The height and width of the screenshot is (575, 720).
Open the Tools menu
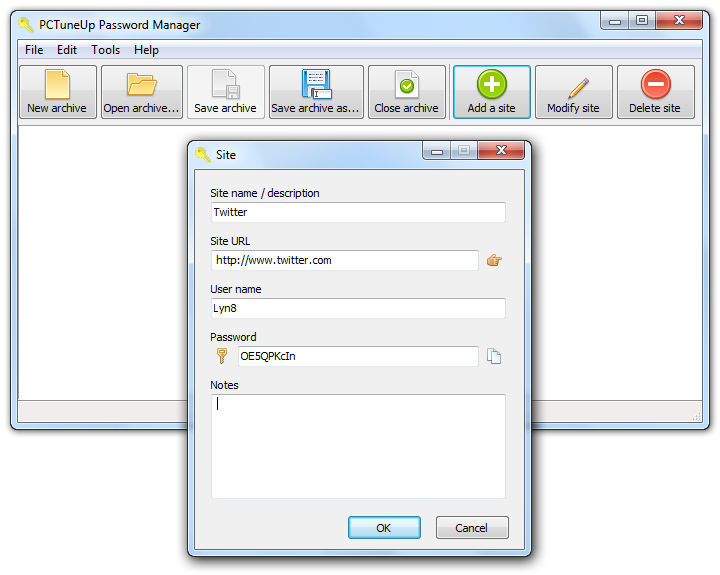pos(106,50)
